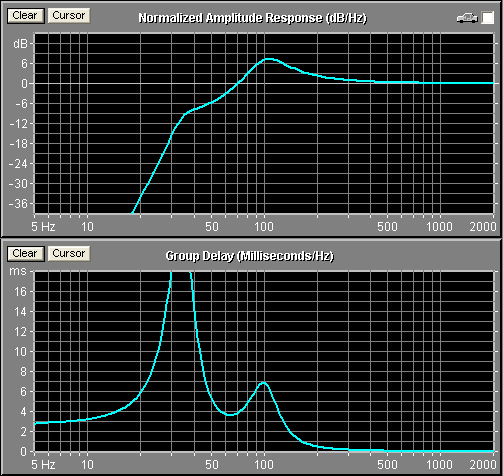Click the 2000 label under group delay graph
Image resolution: width=503 pixels, height=476 pixels.
483,465
